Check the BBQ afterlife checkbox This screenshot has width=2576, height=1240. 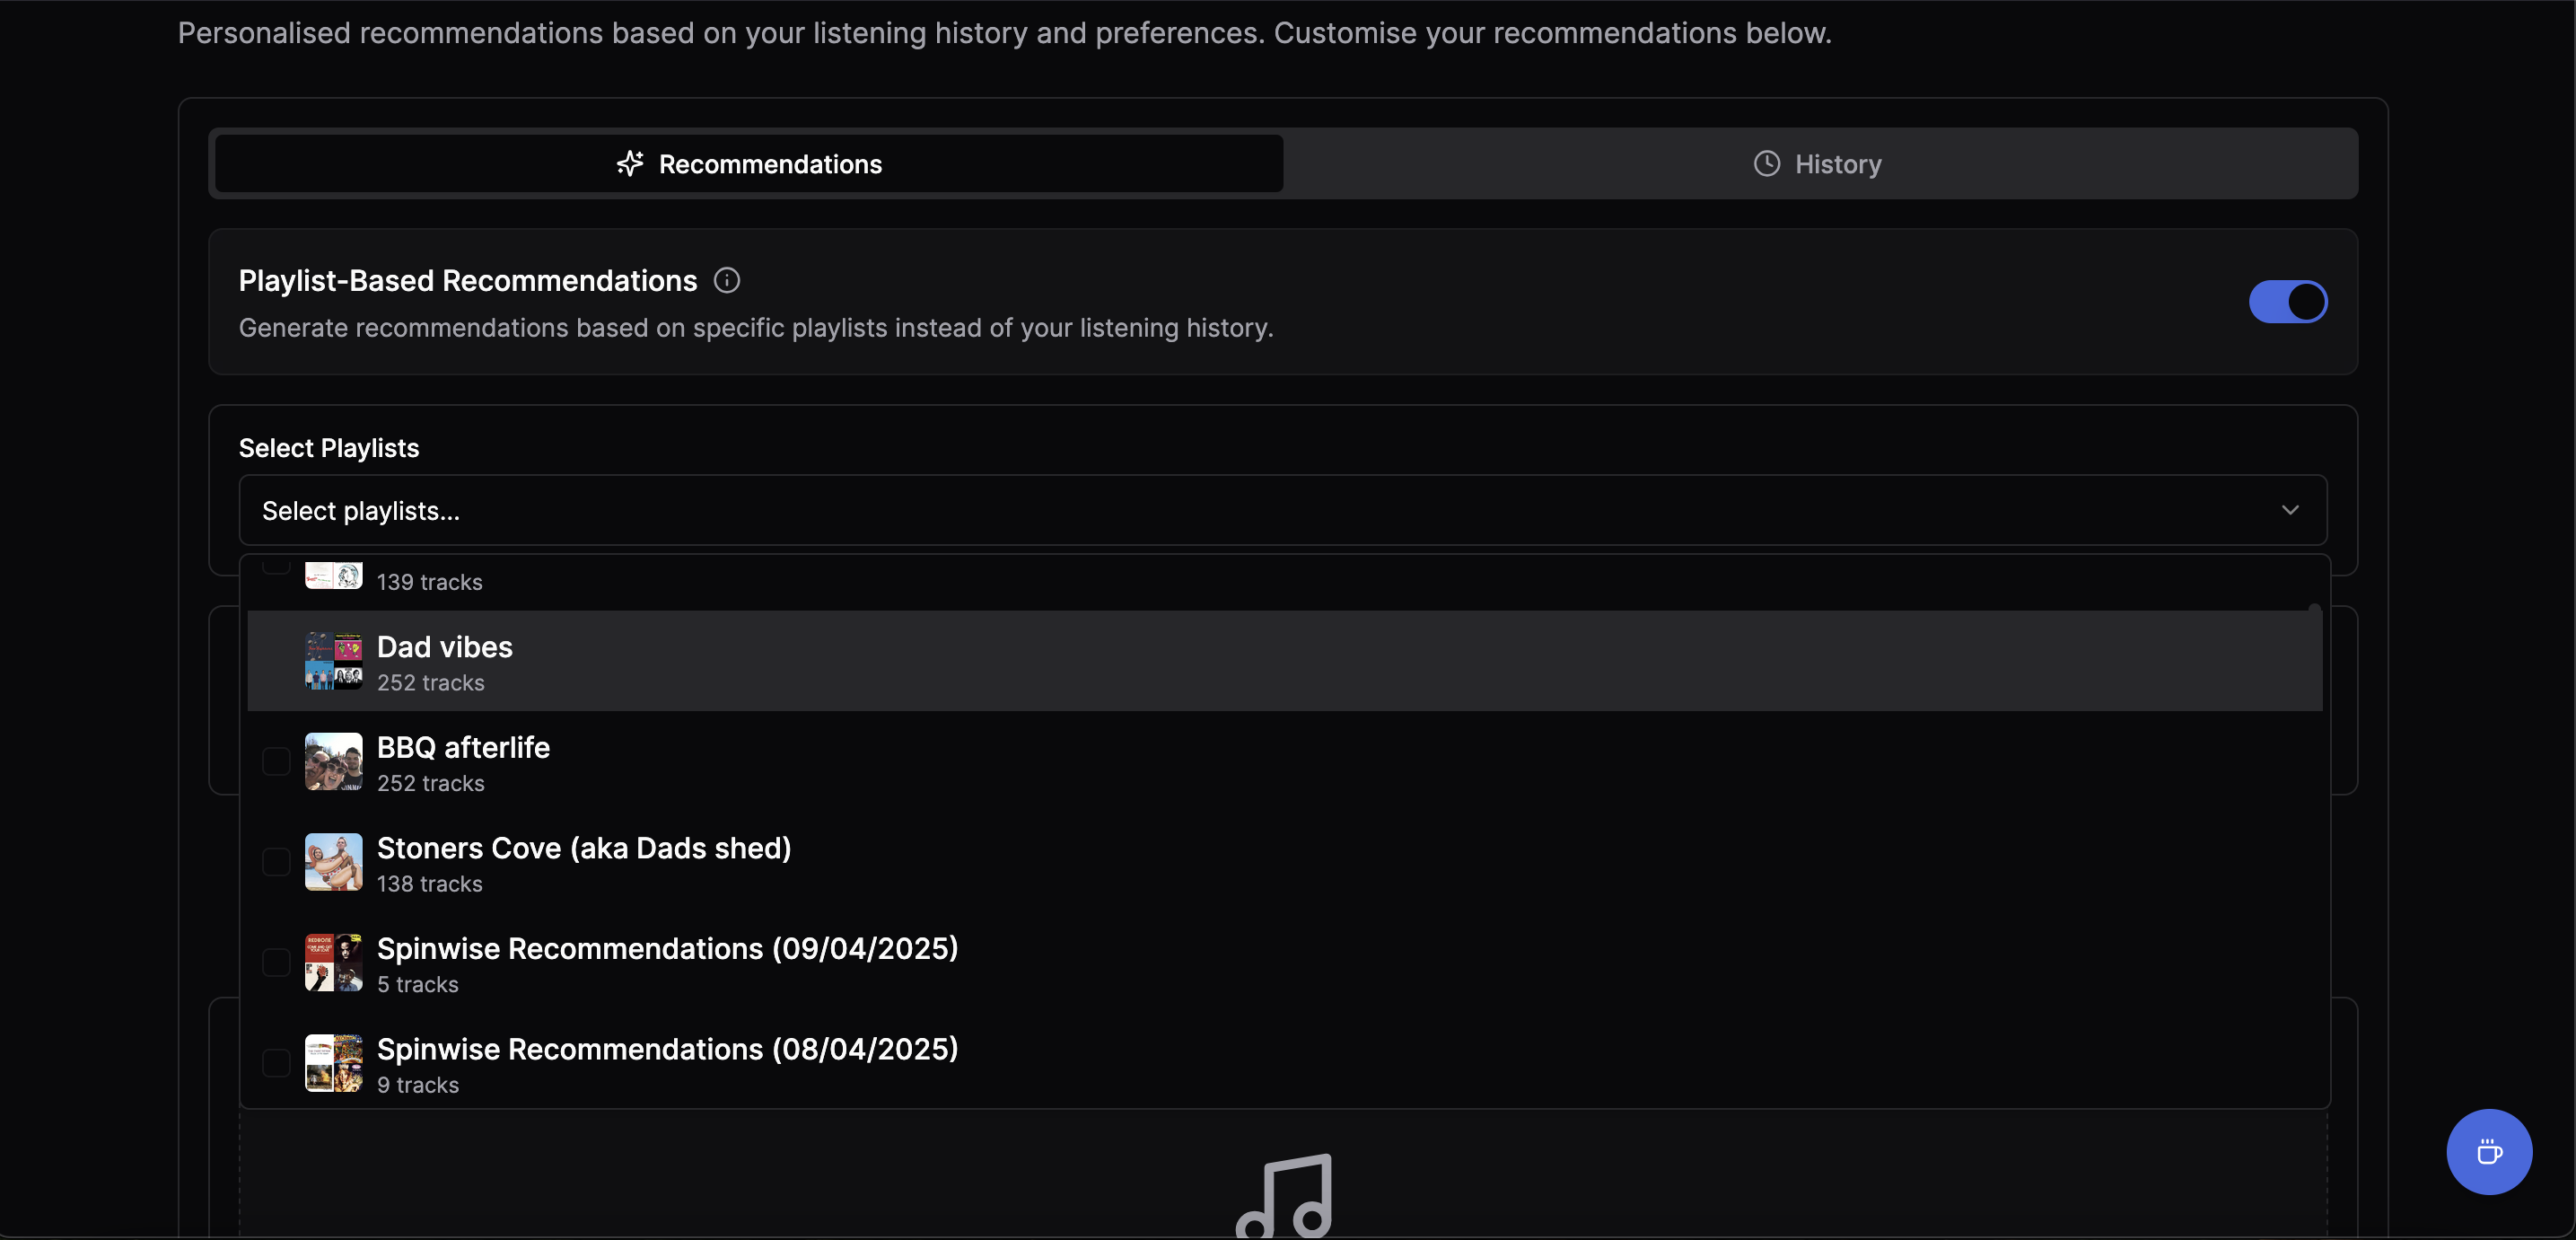tap(276, 762)
